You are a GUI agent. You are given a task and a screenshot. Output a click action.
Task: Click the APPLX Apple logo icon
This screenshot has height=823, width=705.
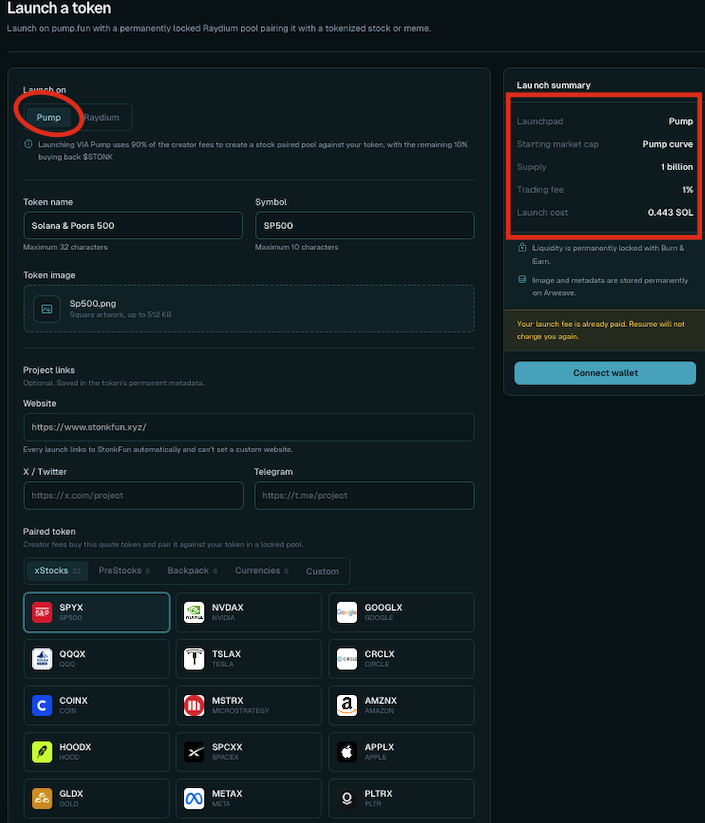[x=347, y=752]
